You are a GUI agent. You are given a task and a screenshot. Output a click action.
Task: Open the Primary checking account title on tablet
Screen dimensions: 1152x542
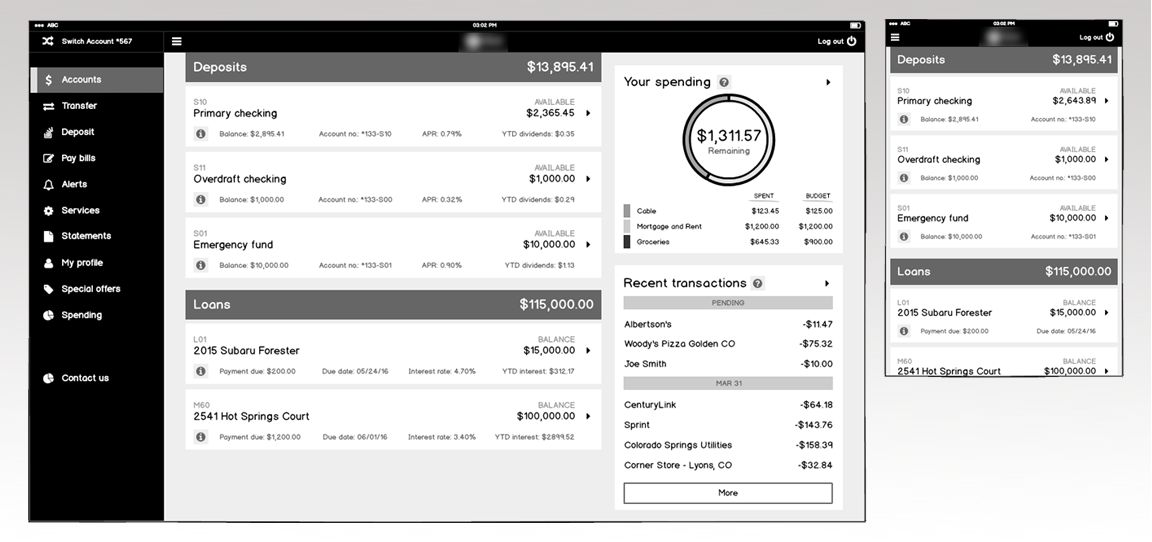(235, 113)
